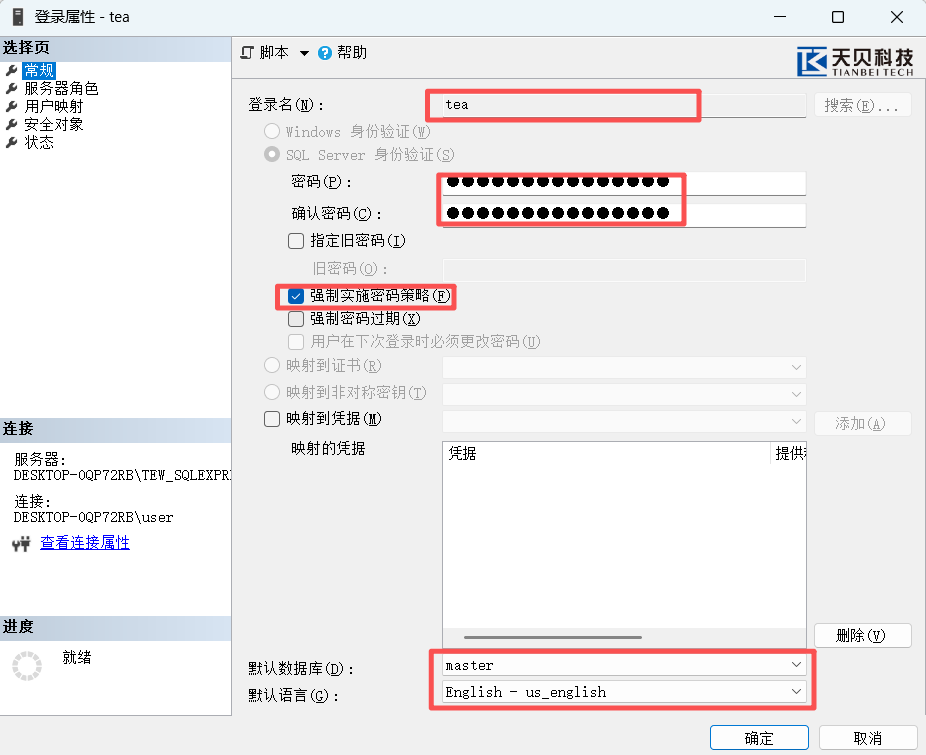This screenshot has width=926, height=755.
Task: Check the 指定旧密码 checkbox
Action: point(296,241)
